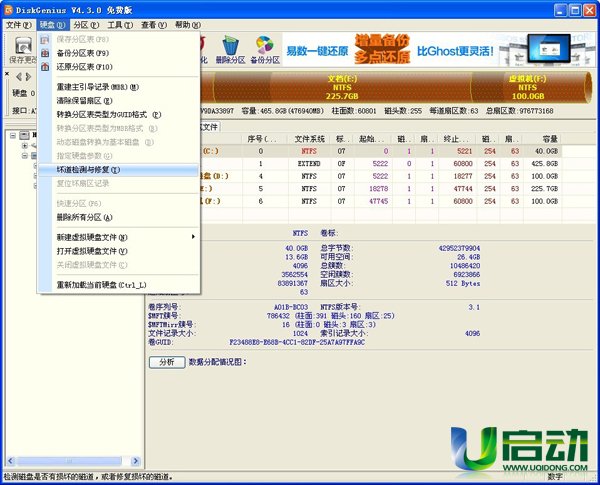Select 清除保留扇区 menu entry
Viewport: 600px width, 485px height.
pyautogui.click(x=119, y=101)
